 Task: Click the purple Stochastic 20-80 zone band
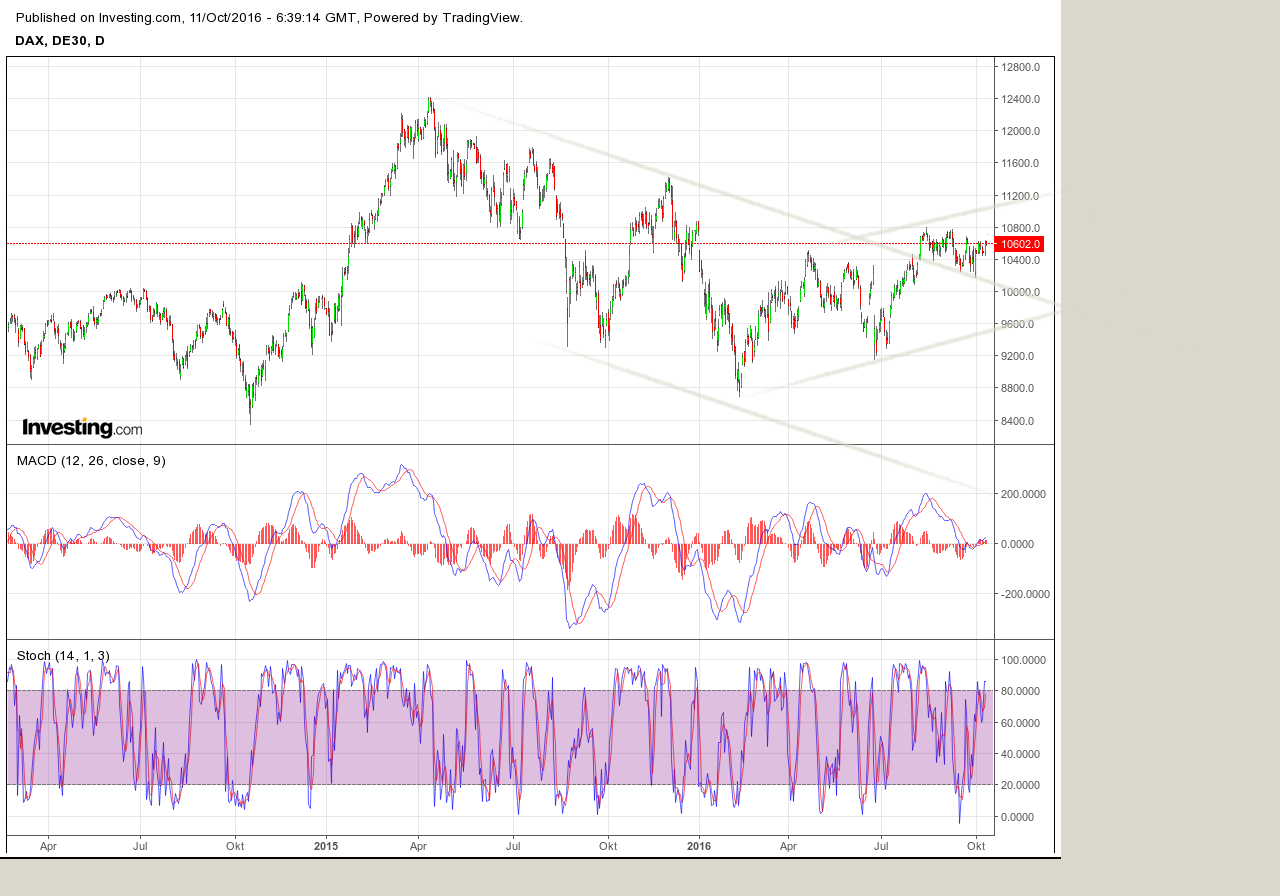pos(500,737)
